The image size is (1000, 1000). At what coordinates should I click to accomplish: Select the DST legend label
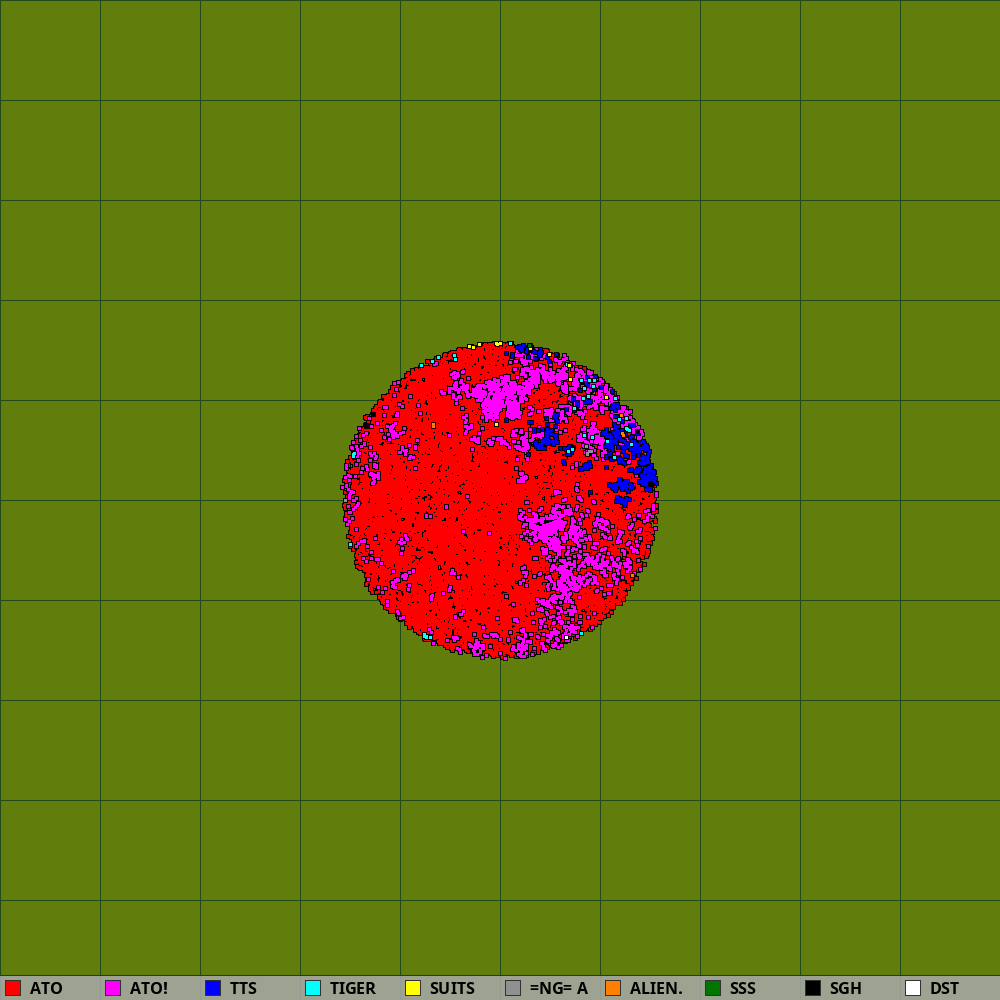[x=945, y=989]
